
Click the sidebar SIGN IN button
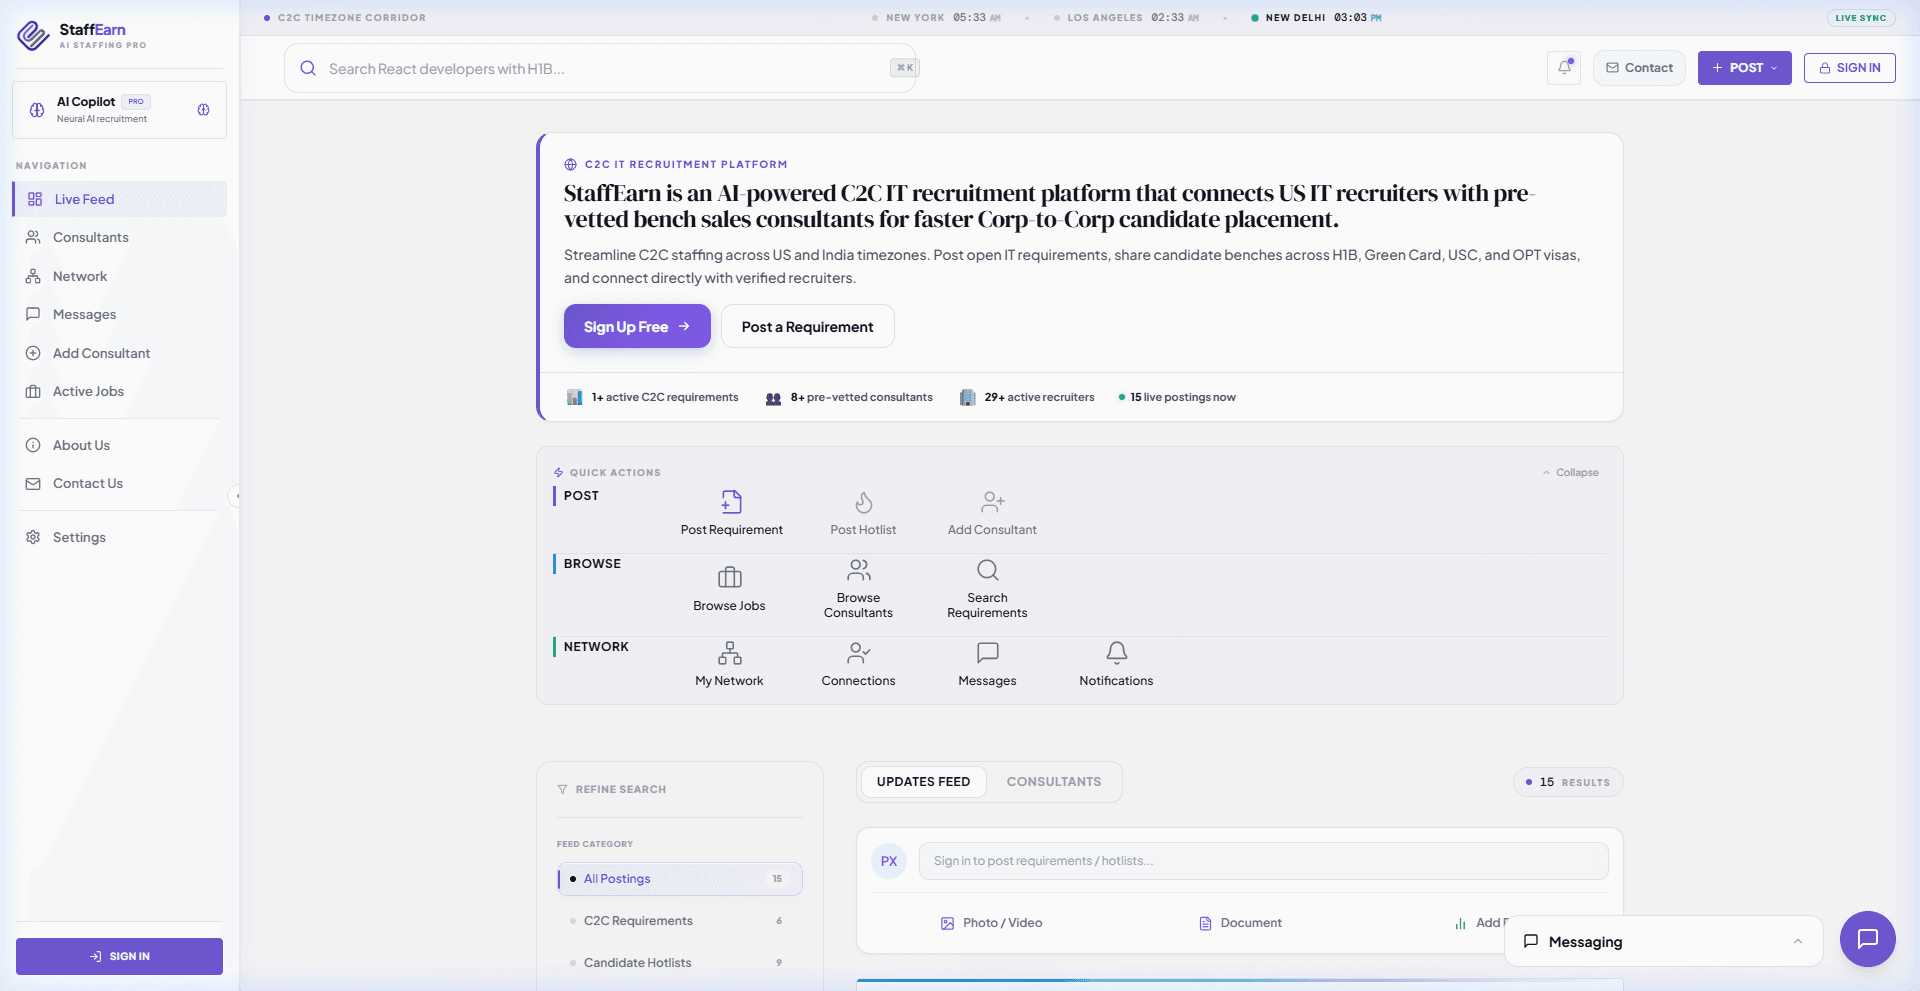click(119, 956)
